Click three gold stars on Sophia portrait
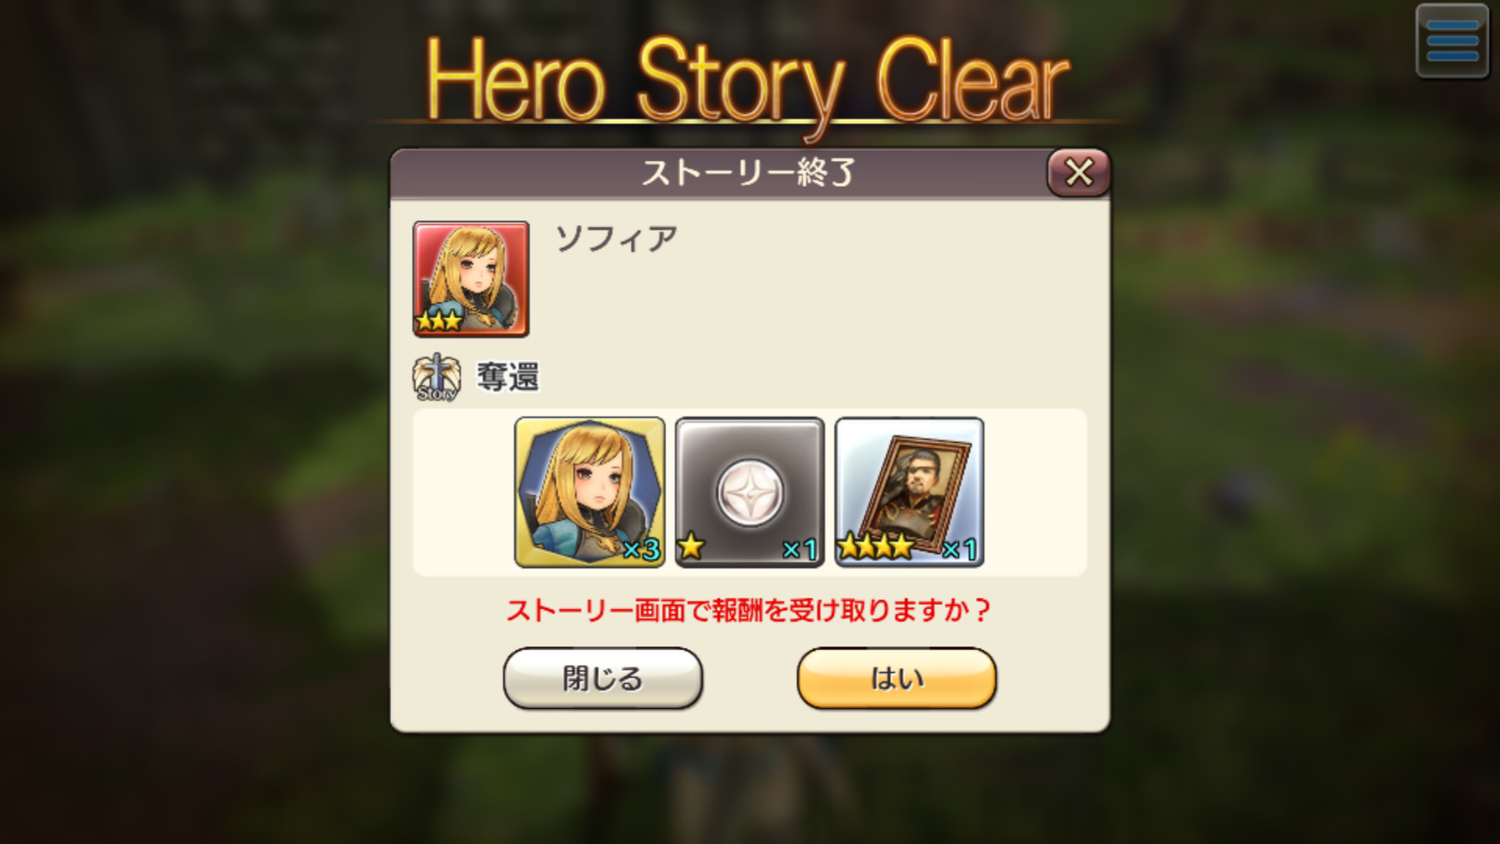1500x844 pixels. (x=439, y=320)
